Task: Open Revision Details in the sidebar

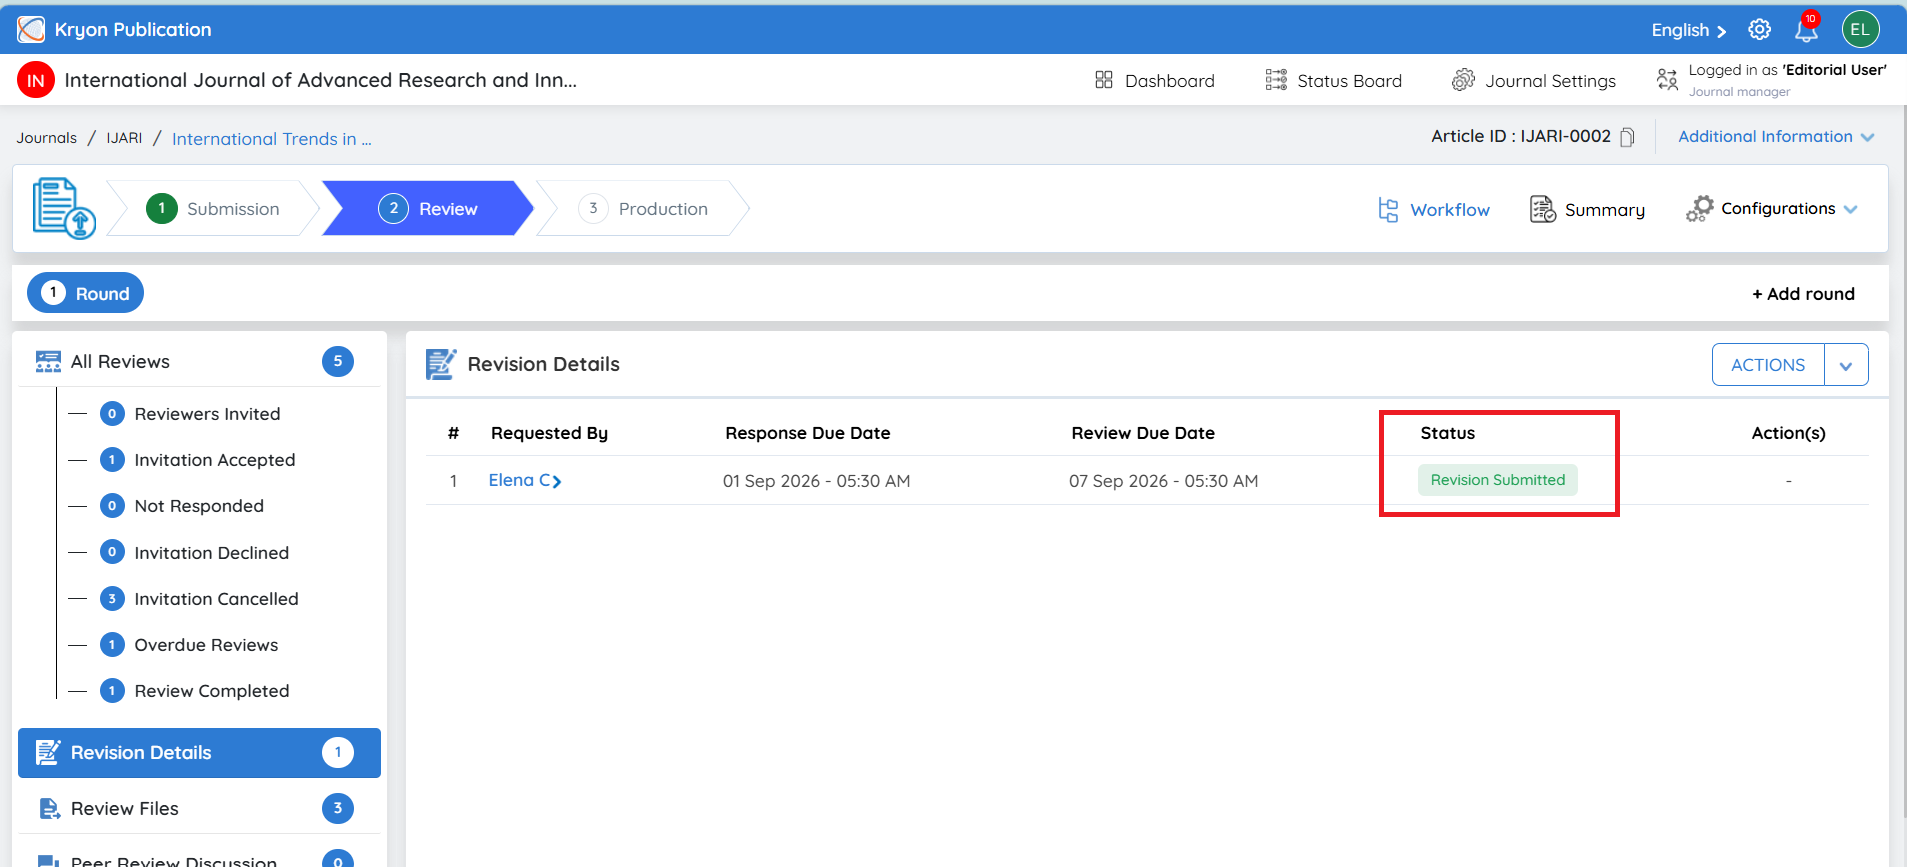Action: [x=199, y=753]
